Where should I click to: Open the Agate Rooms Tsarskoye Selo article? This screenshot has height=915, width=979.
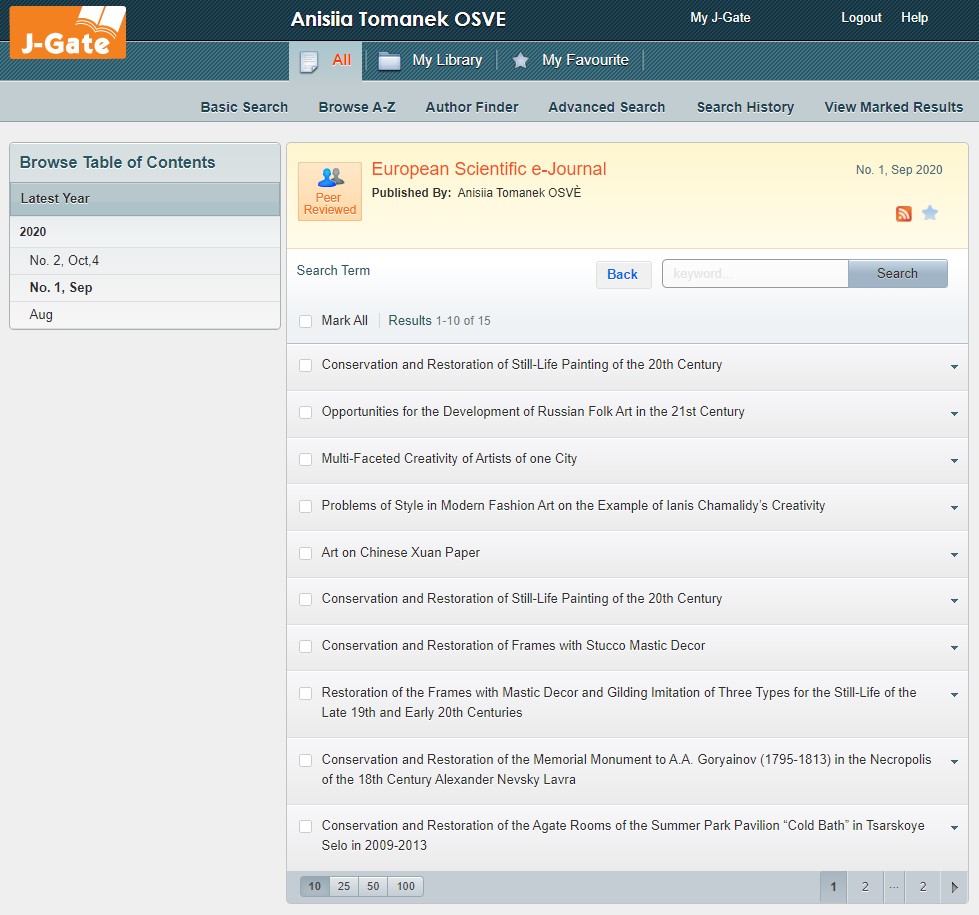point(622,835)
